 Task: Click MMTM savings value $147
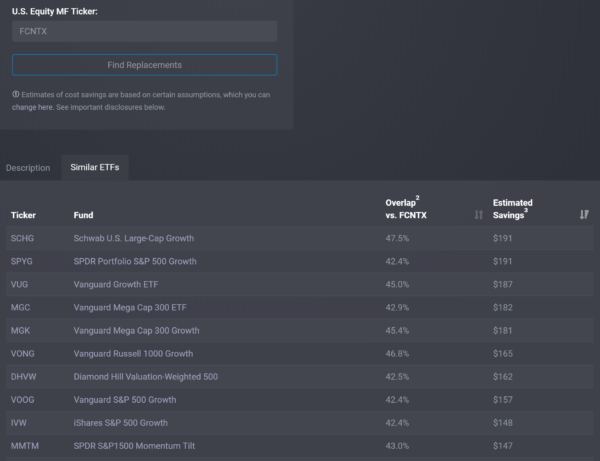tap(503, 446)
